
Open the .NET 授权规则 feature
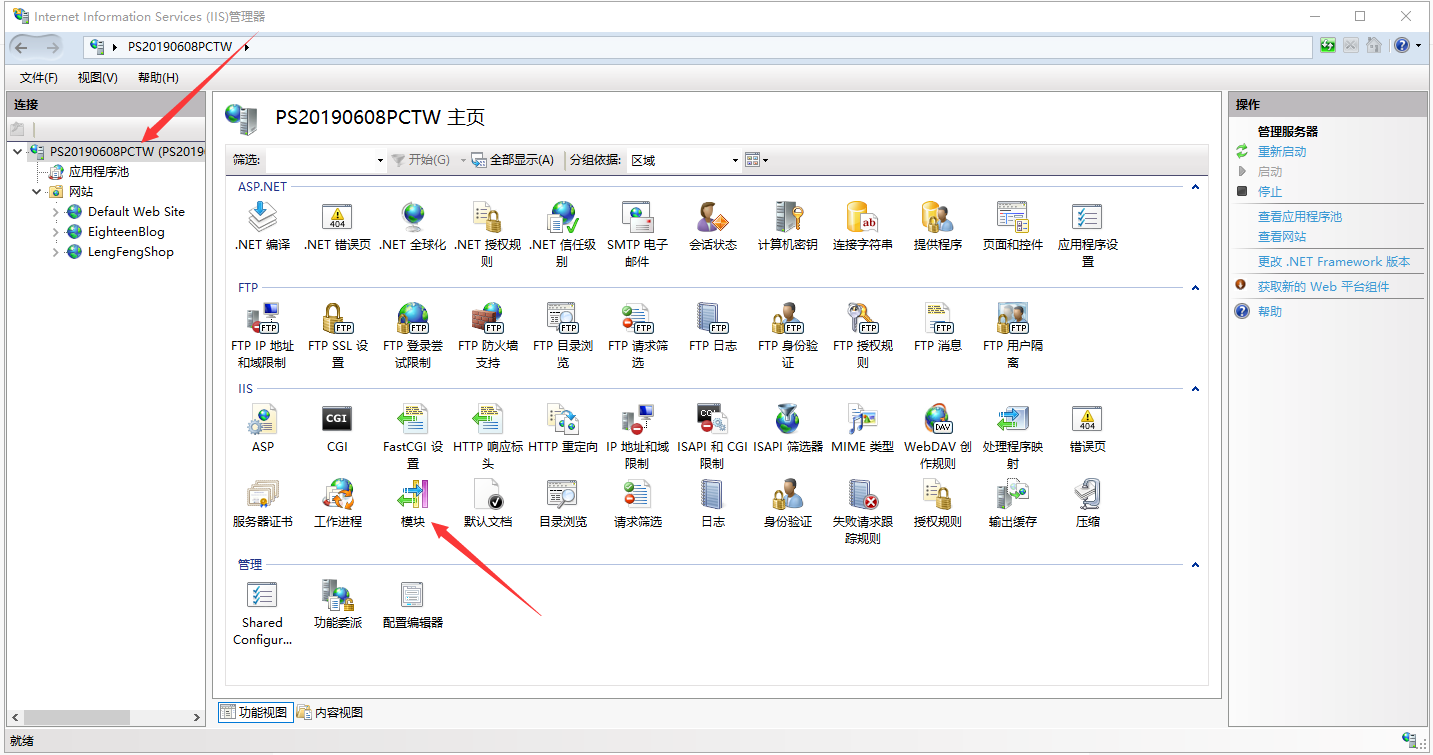(x=487, y=234)
